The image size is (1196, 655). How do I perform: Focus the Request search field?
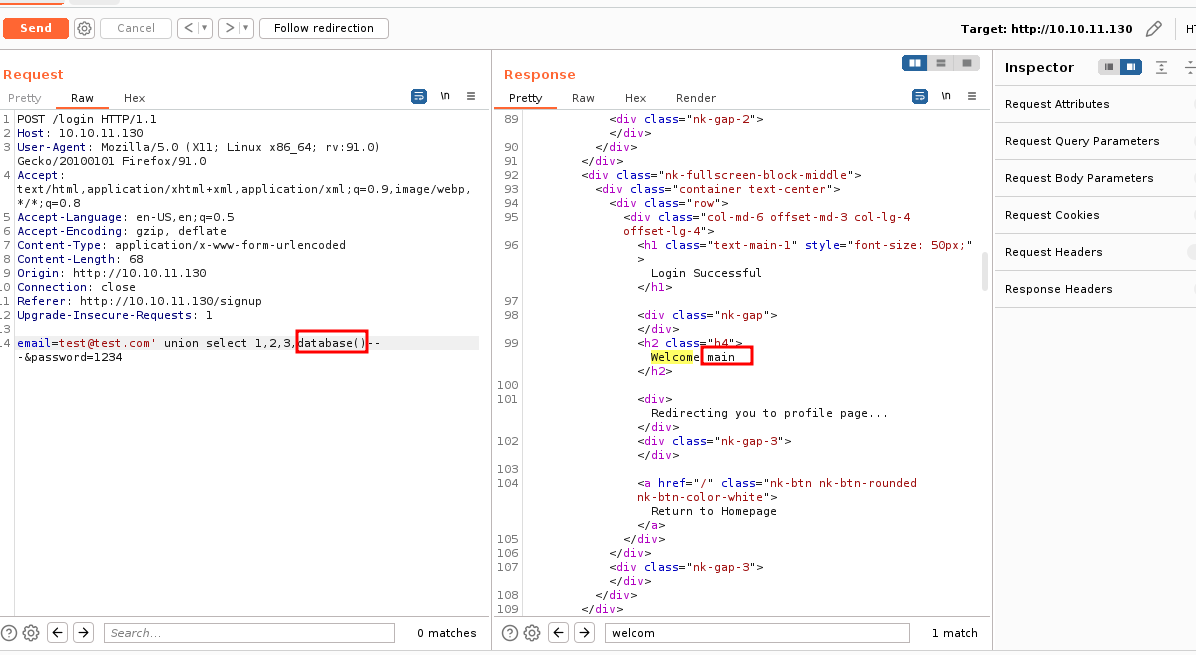coord(249,633)
